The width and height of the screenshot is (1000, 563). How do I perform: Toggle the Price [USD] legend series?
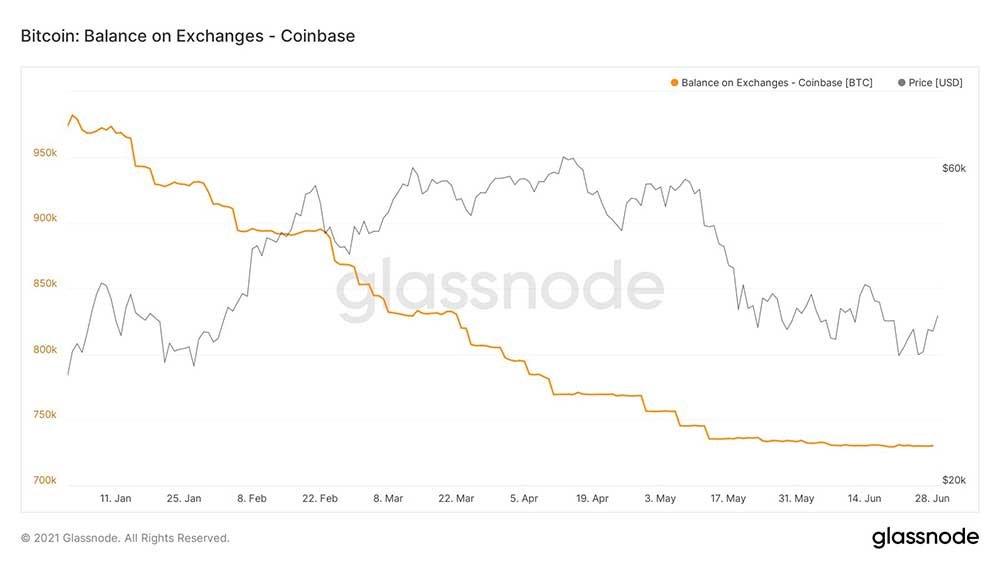point(936,83)
